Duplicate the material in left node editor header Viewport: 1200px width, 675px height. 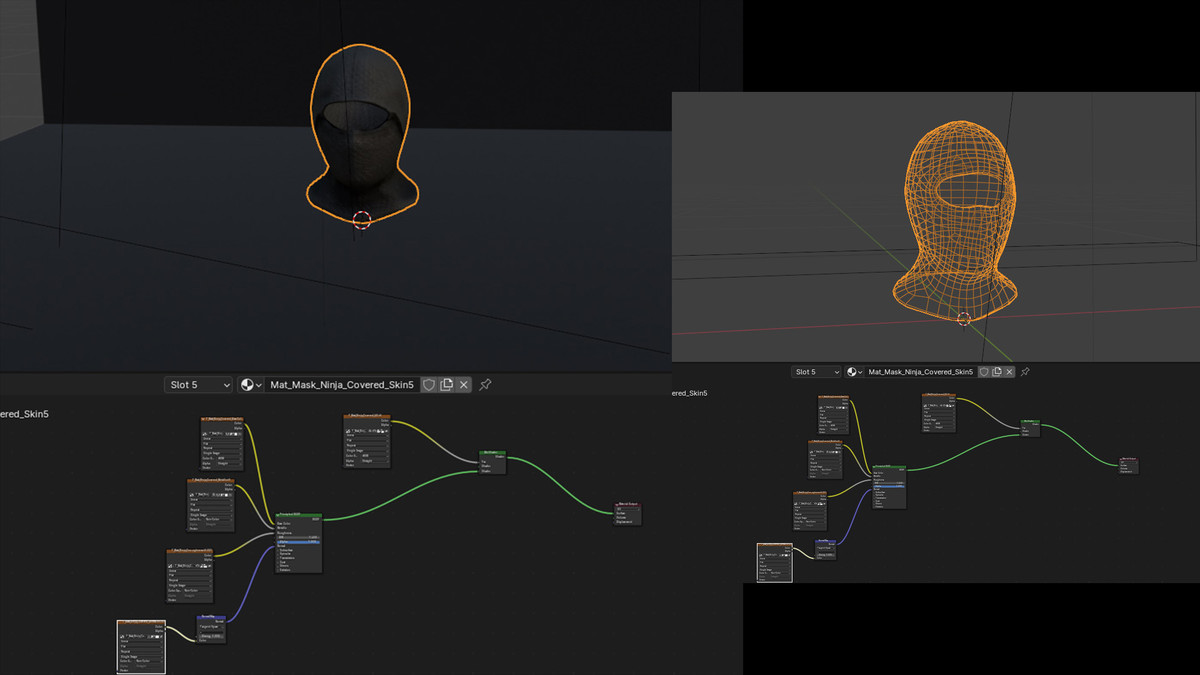pyautogui.click(x=446, y=385)
